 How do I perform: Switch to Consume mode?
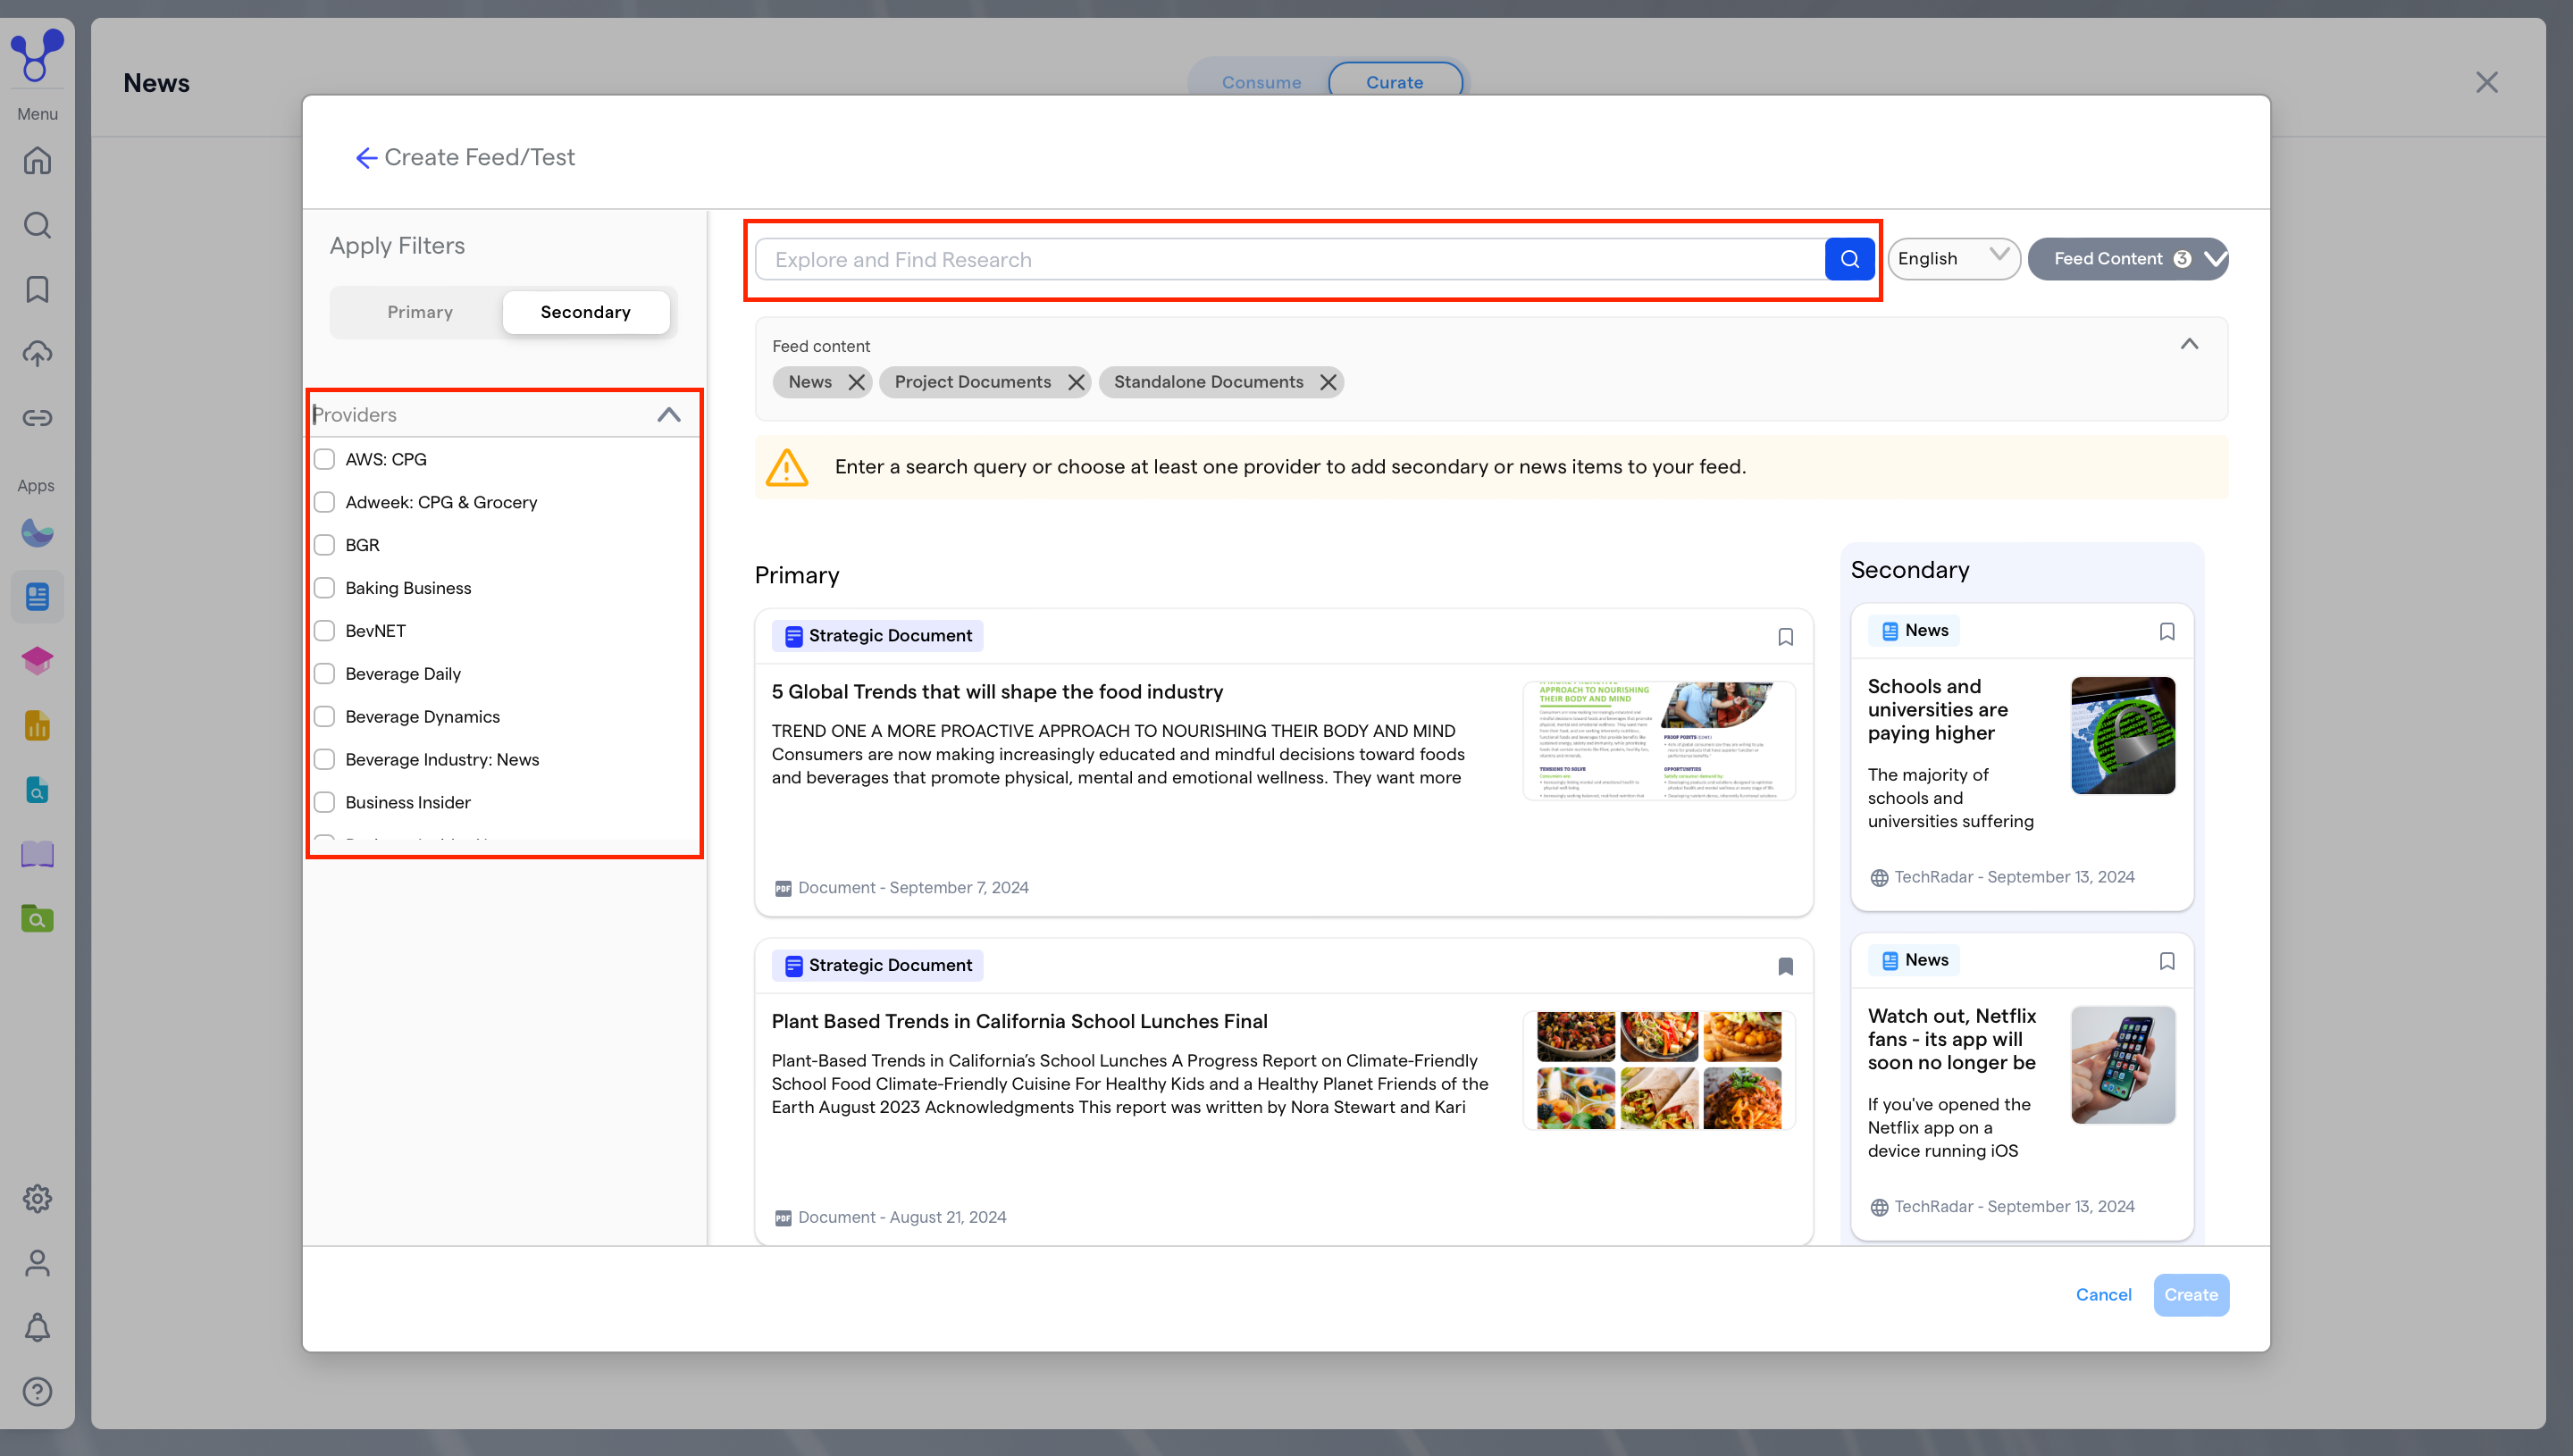point(1261,82)
